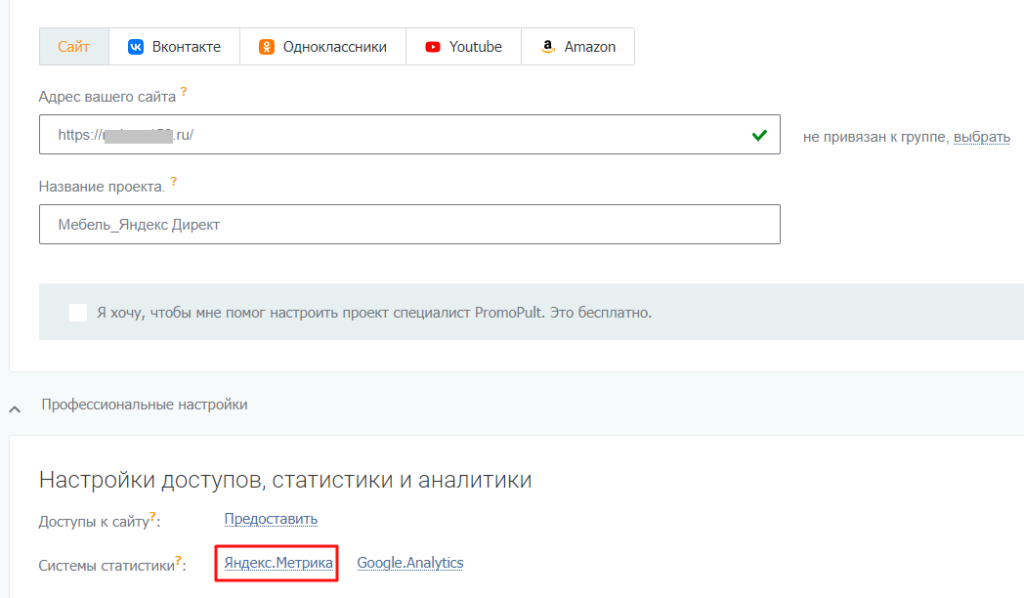Click help icon beside 'Название проекта'
Image resolution: width=1024 pixels, height=598 pixels.
click(174, 181)
